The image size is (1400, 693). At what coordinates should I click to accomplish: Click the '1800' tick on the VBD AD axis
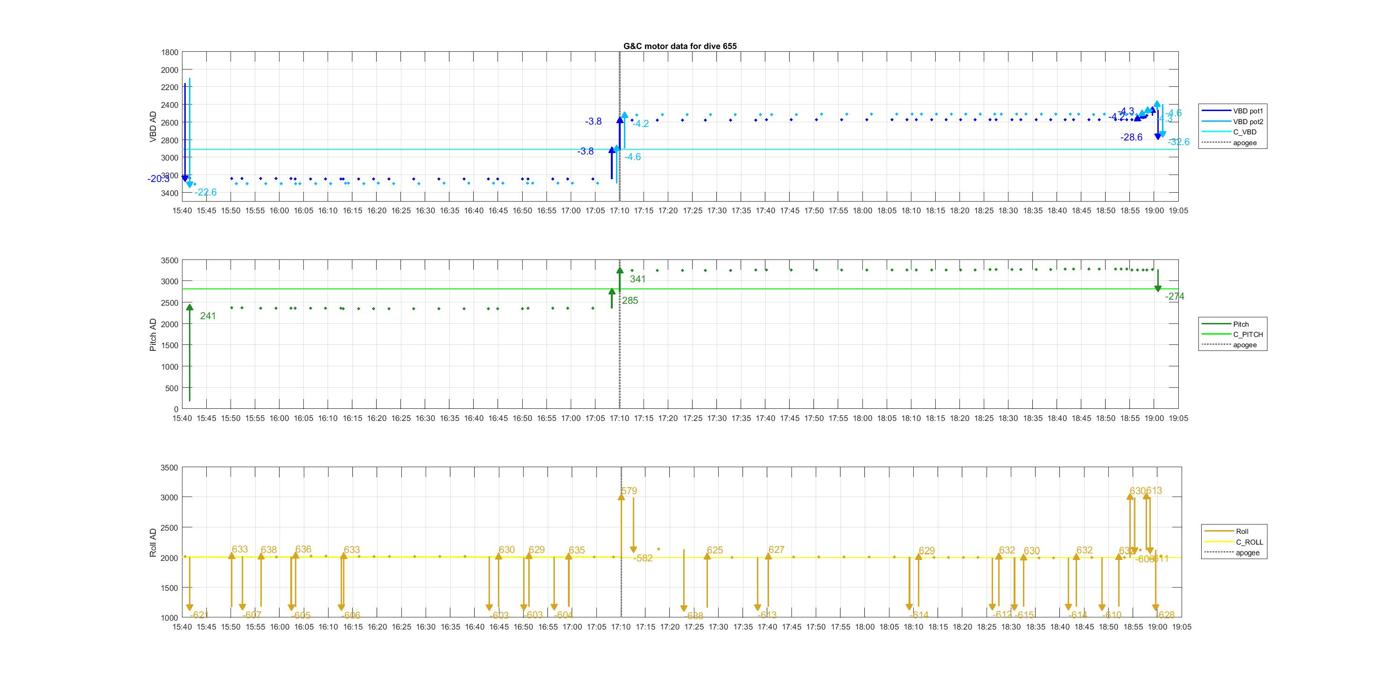click(170, 52)
